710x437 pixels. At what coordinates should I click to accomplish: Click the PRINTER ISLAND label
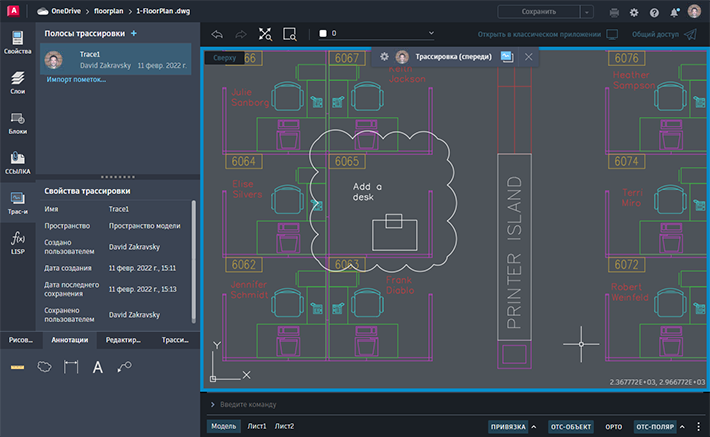(514, 252)
